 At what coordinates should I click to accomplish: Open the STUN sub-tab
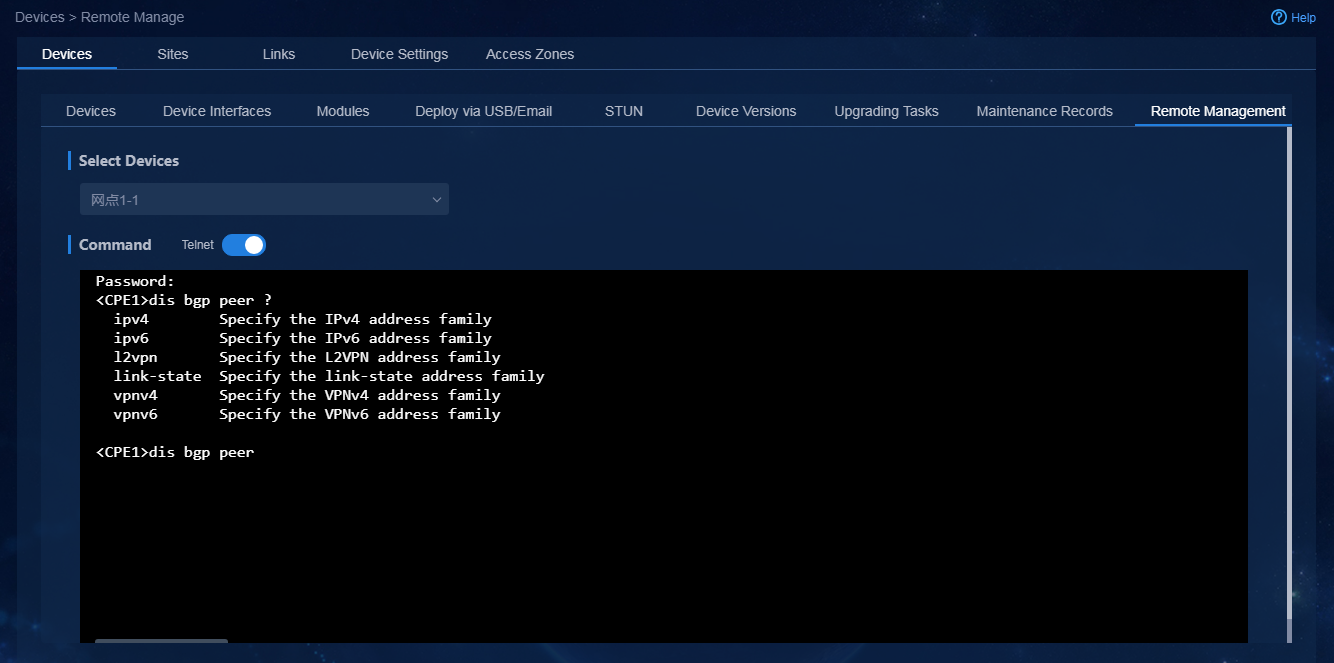[624, 111]
